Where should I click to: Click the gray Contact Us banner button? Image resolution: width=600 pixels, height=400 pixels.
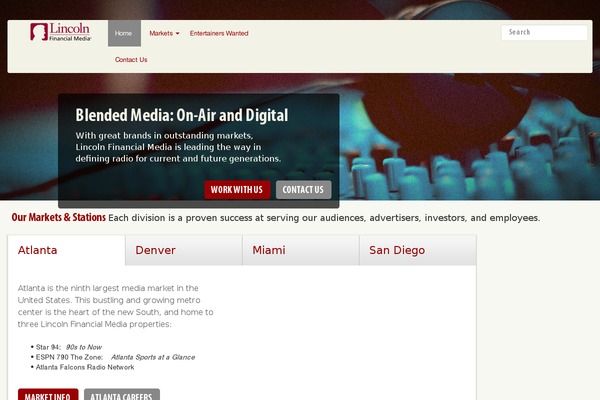303,189
